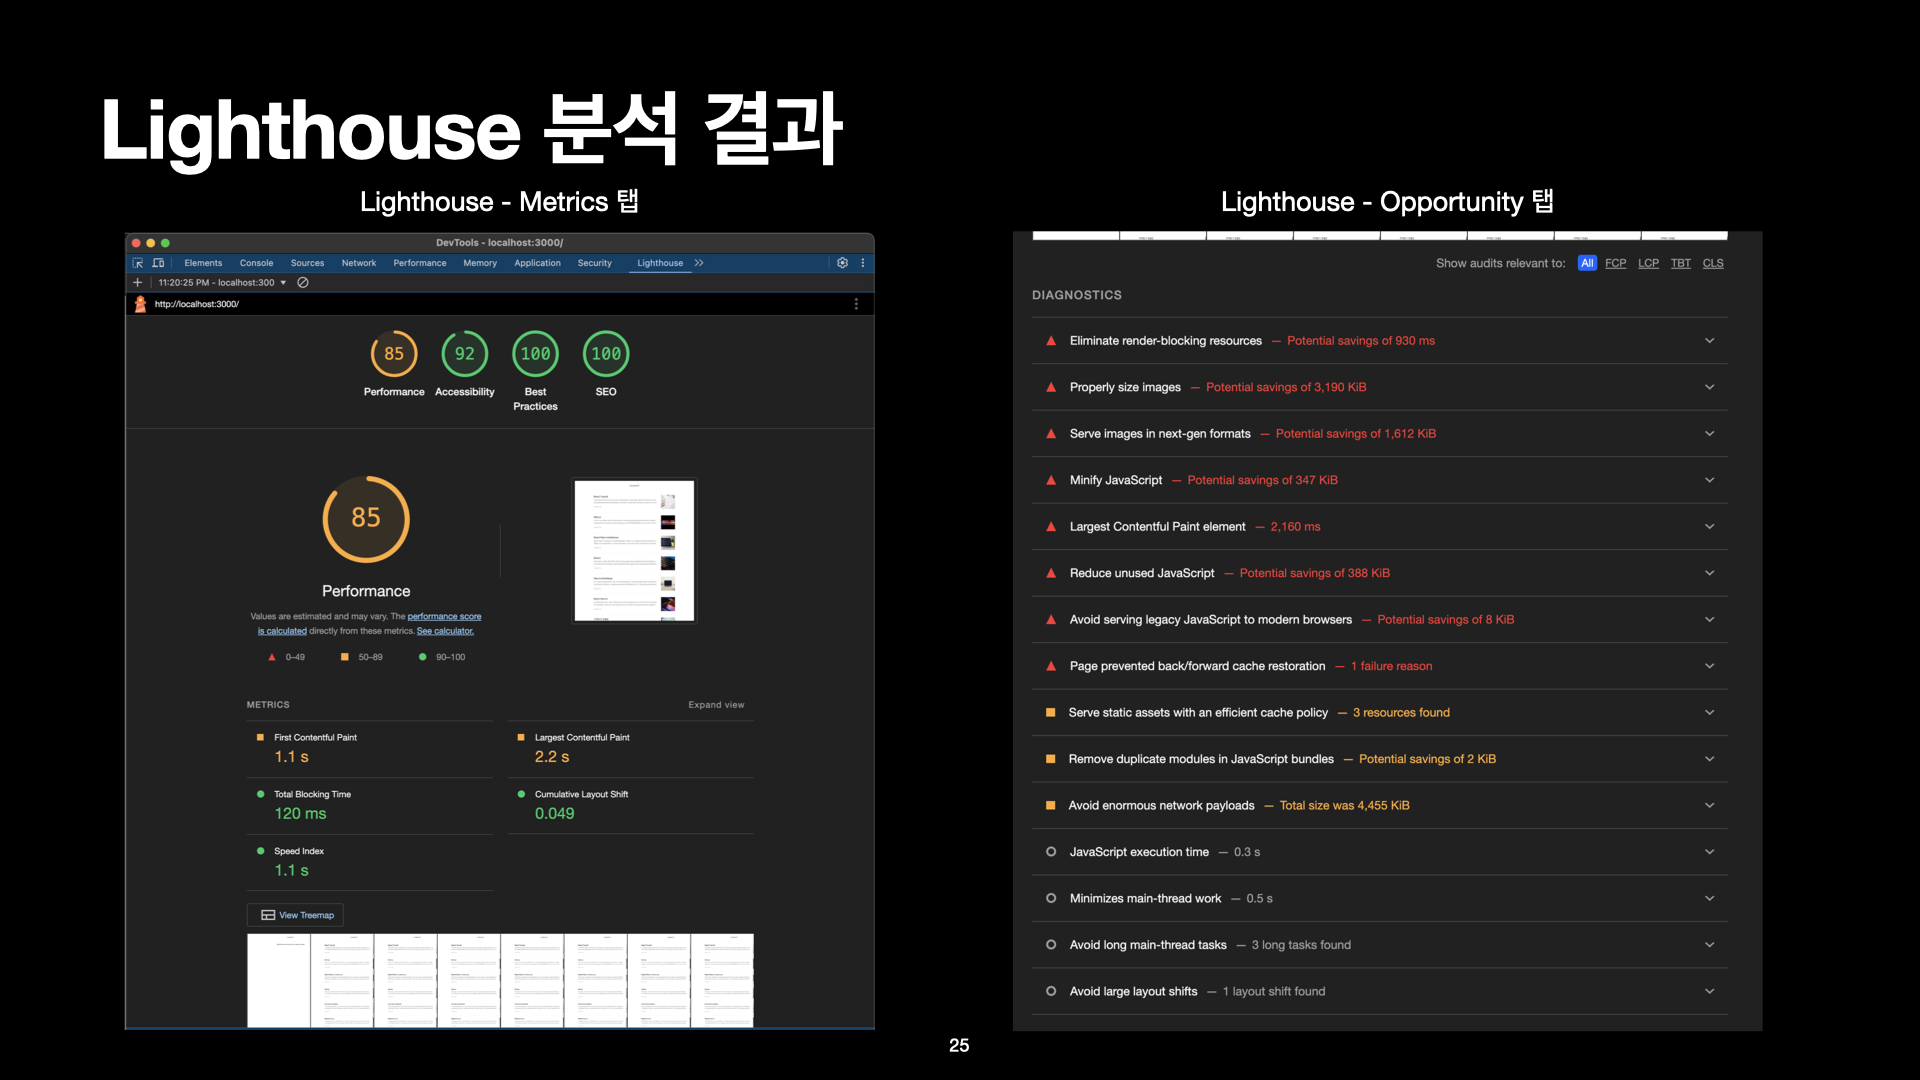The height and width of the screenshot is (1080, 1920).
Task: Expand Avoid enormous network payloads chevron
Action: pyautogui.click(x=1709, y=806)
